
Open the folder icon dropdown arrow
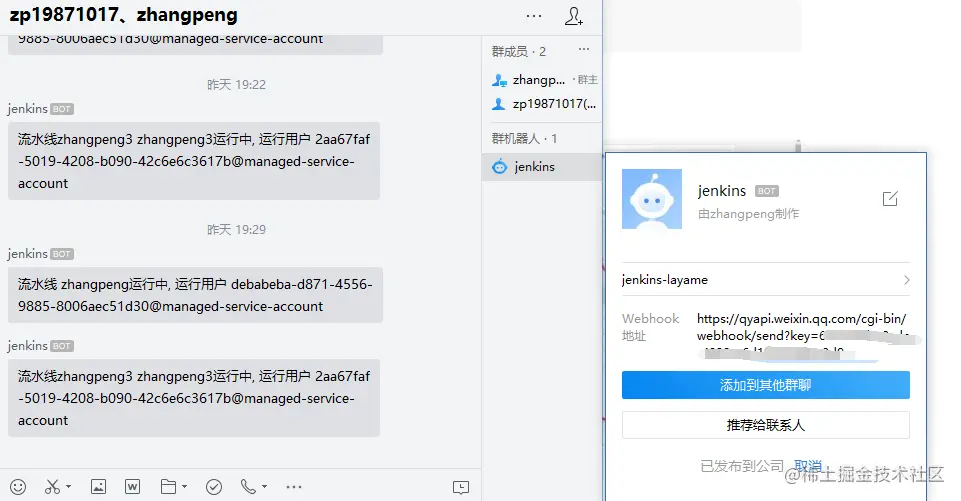[x=184, y=486]
